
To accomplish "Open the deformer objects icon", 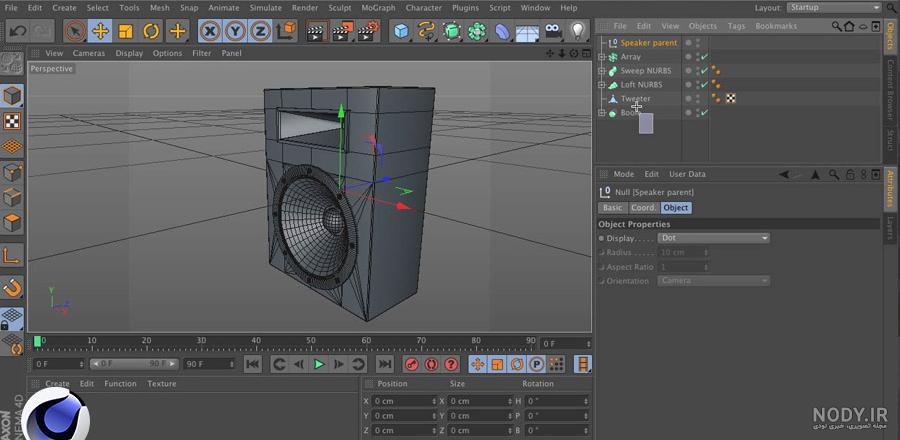I will [x=502, y=31].
